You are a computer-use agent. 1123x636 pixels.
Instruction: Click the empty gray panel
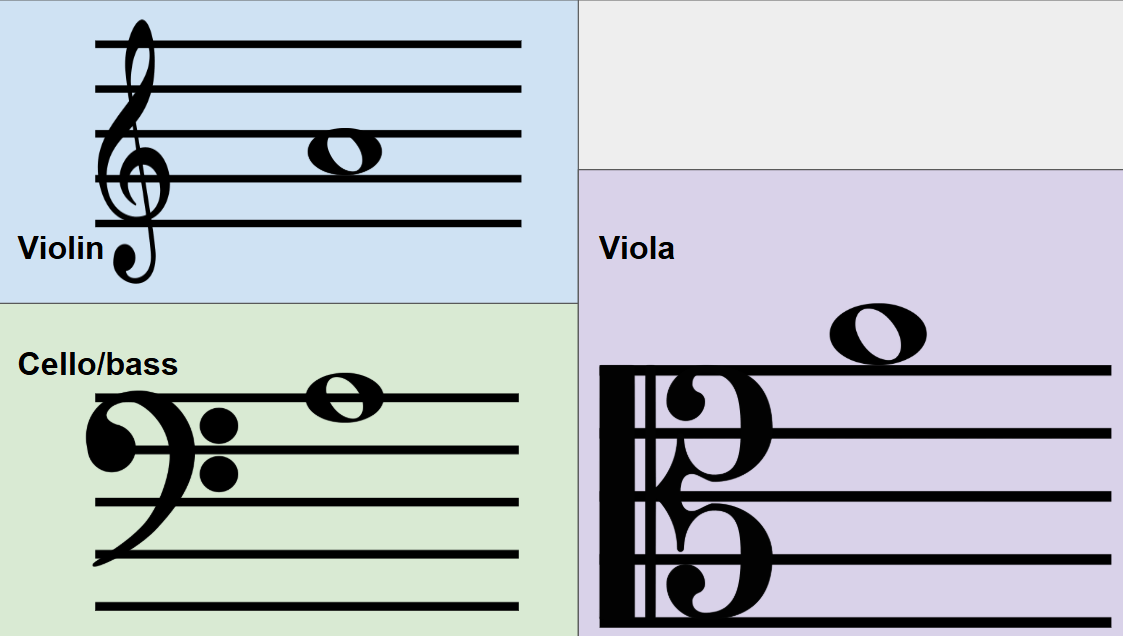tap(851, 85)
